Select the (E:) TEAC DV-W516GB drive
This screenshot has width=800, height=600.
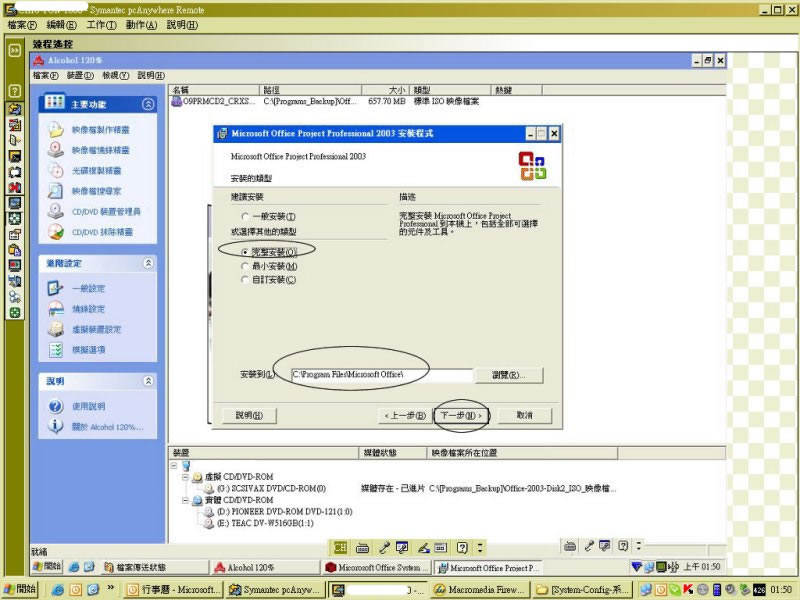pos(265,523)
